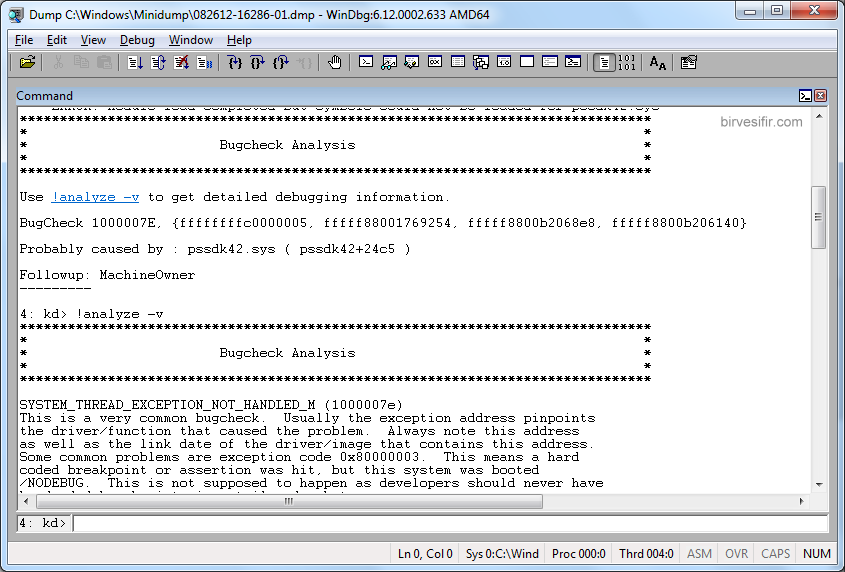This screenshot has height=572, width=845.
Task: Click the Paste clipboard toolbar icon
Action: pyautogui.click(x=104, y=63)
